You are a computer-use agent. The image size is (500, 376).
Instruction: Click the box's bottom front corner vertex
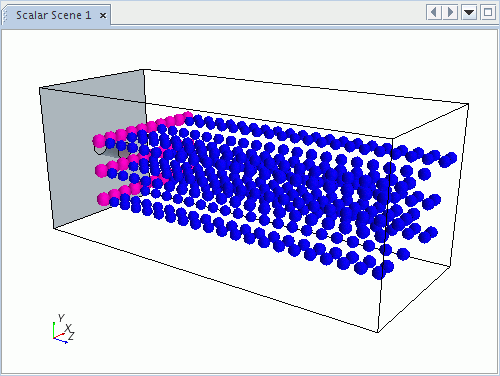pos(378,332)
